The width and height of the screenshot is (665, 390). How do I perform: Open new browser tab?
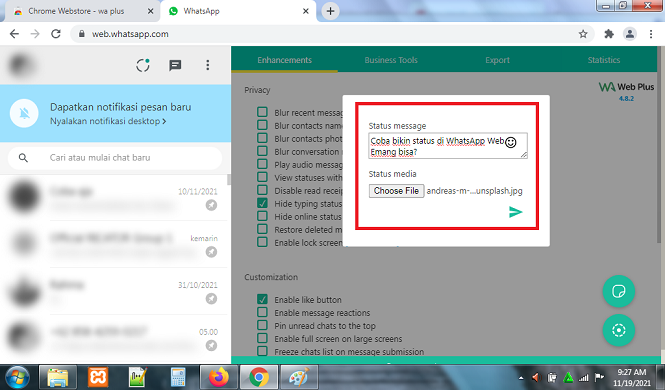[330, 11]
